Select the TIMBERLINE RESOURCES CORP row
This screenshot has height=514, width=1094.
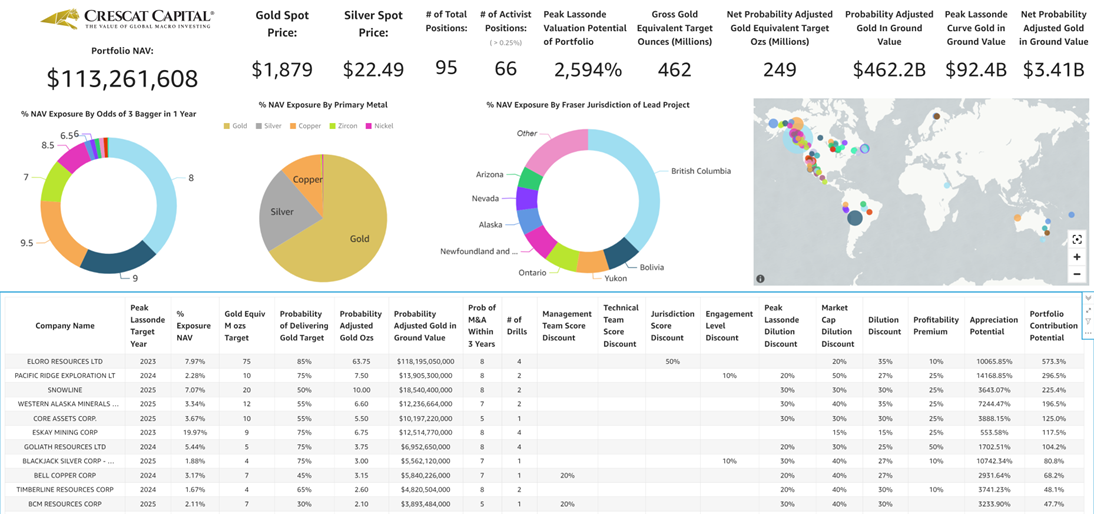click(x=544, y=489)
